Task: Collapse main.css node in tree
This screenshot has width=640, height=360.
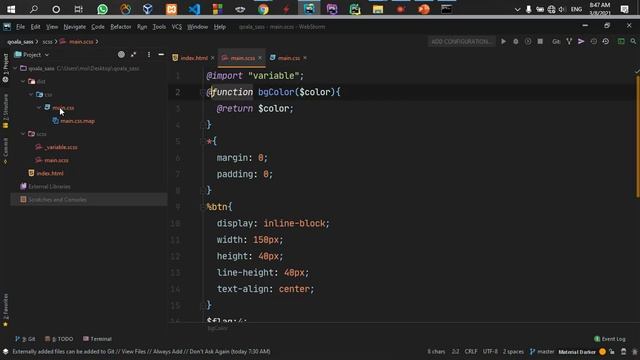Action: coord(39,108)
